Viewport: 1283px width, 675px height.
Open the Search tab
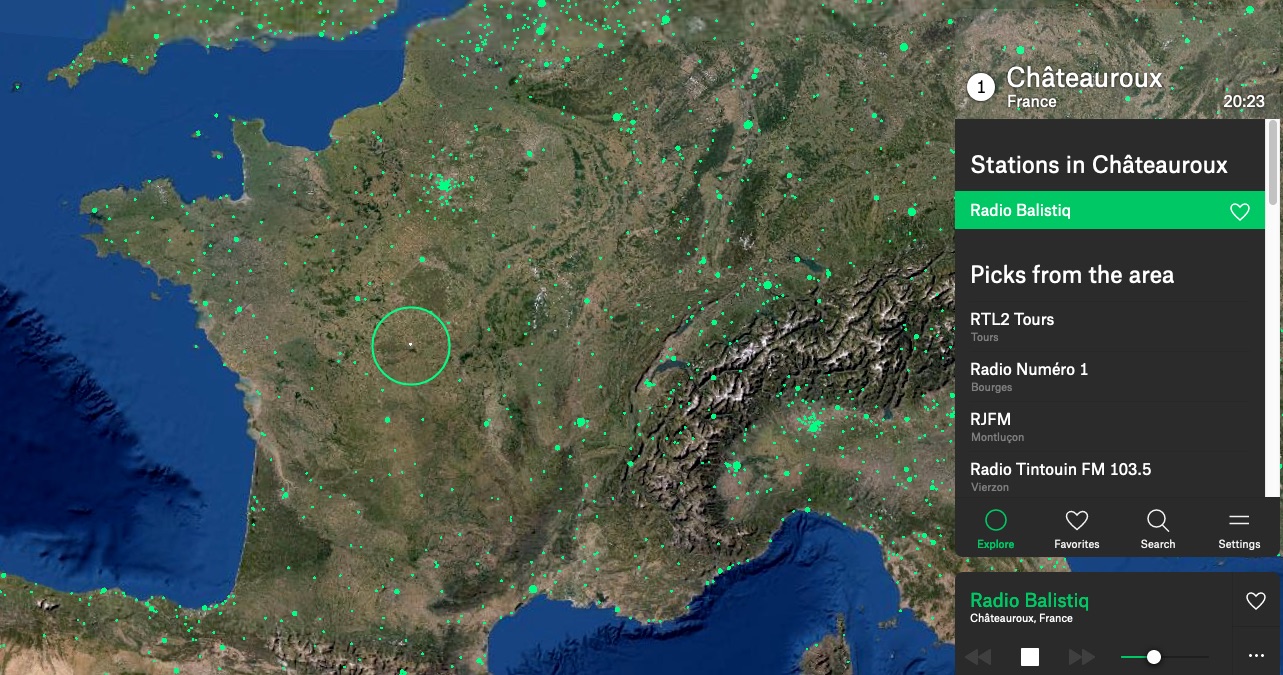(1158, 529)
